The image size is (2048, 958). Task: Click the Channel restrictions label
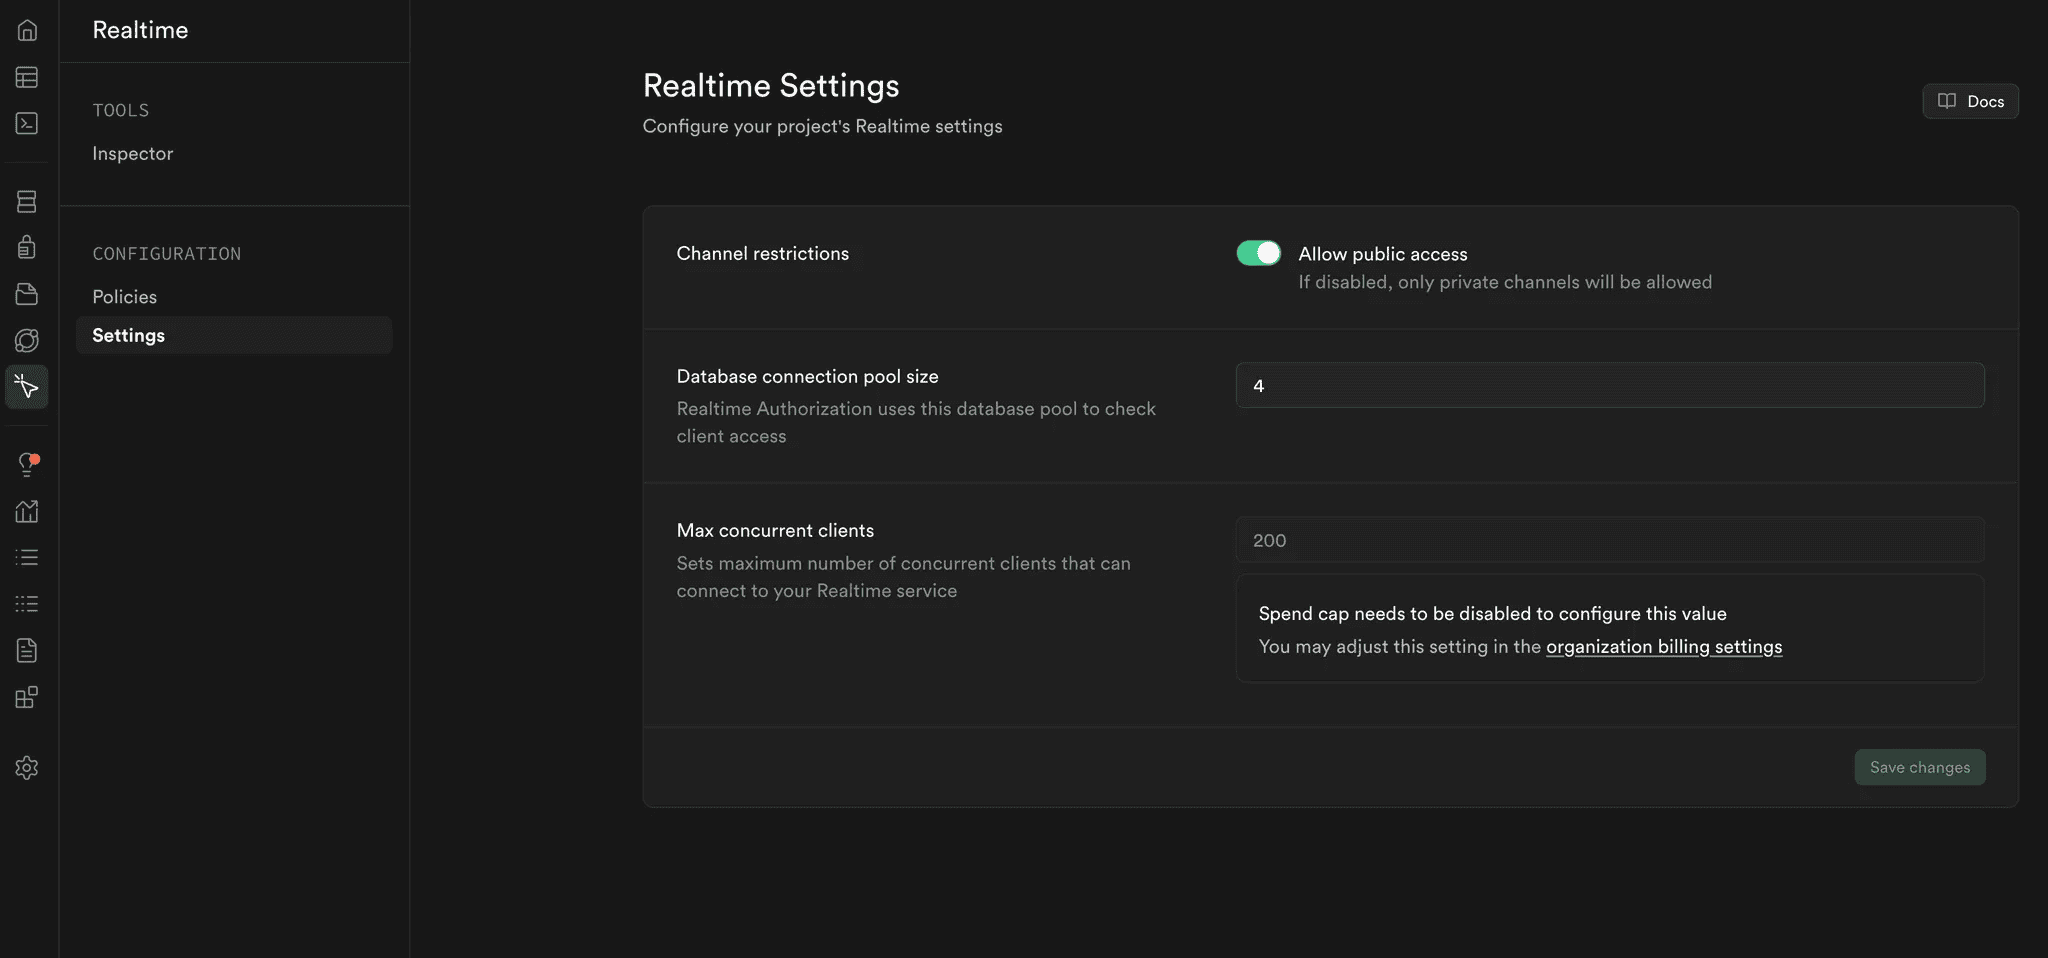coord(763,254)
